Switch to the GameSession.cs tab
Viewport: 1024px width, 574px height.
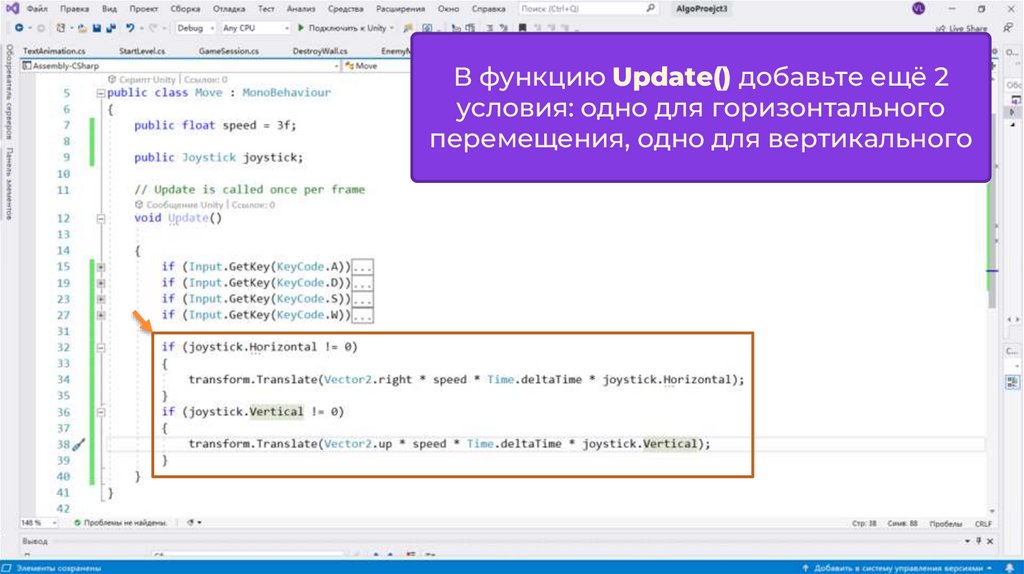228,50
